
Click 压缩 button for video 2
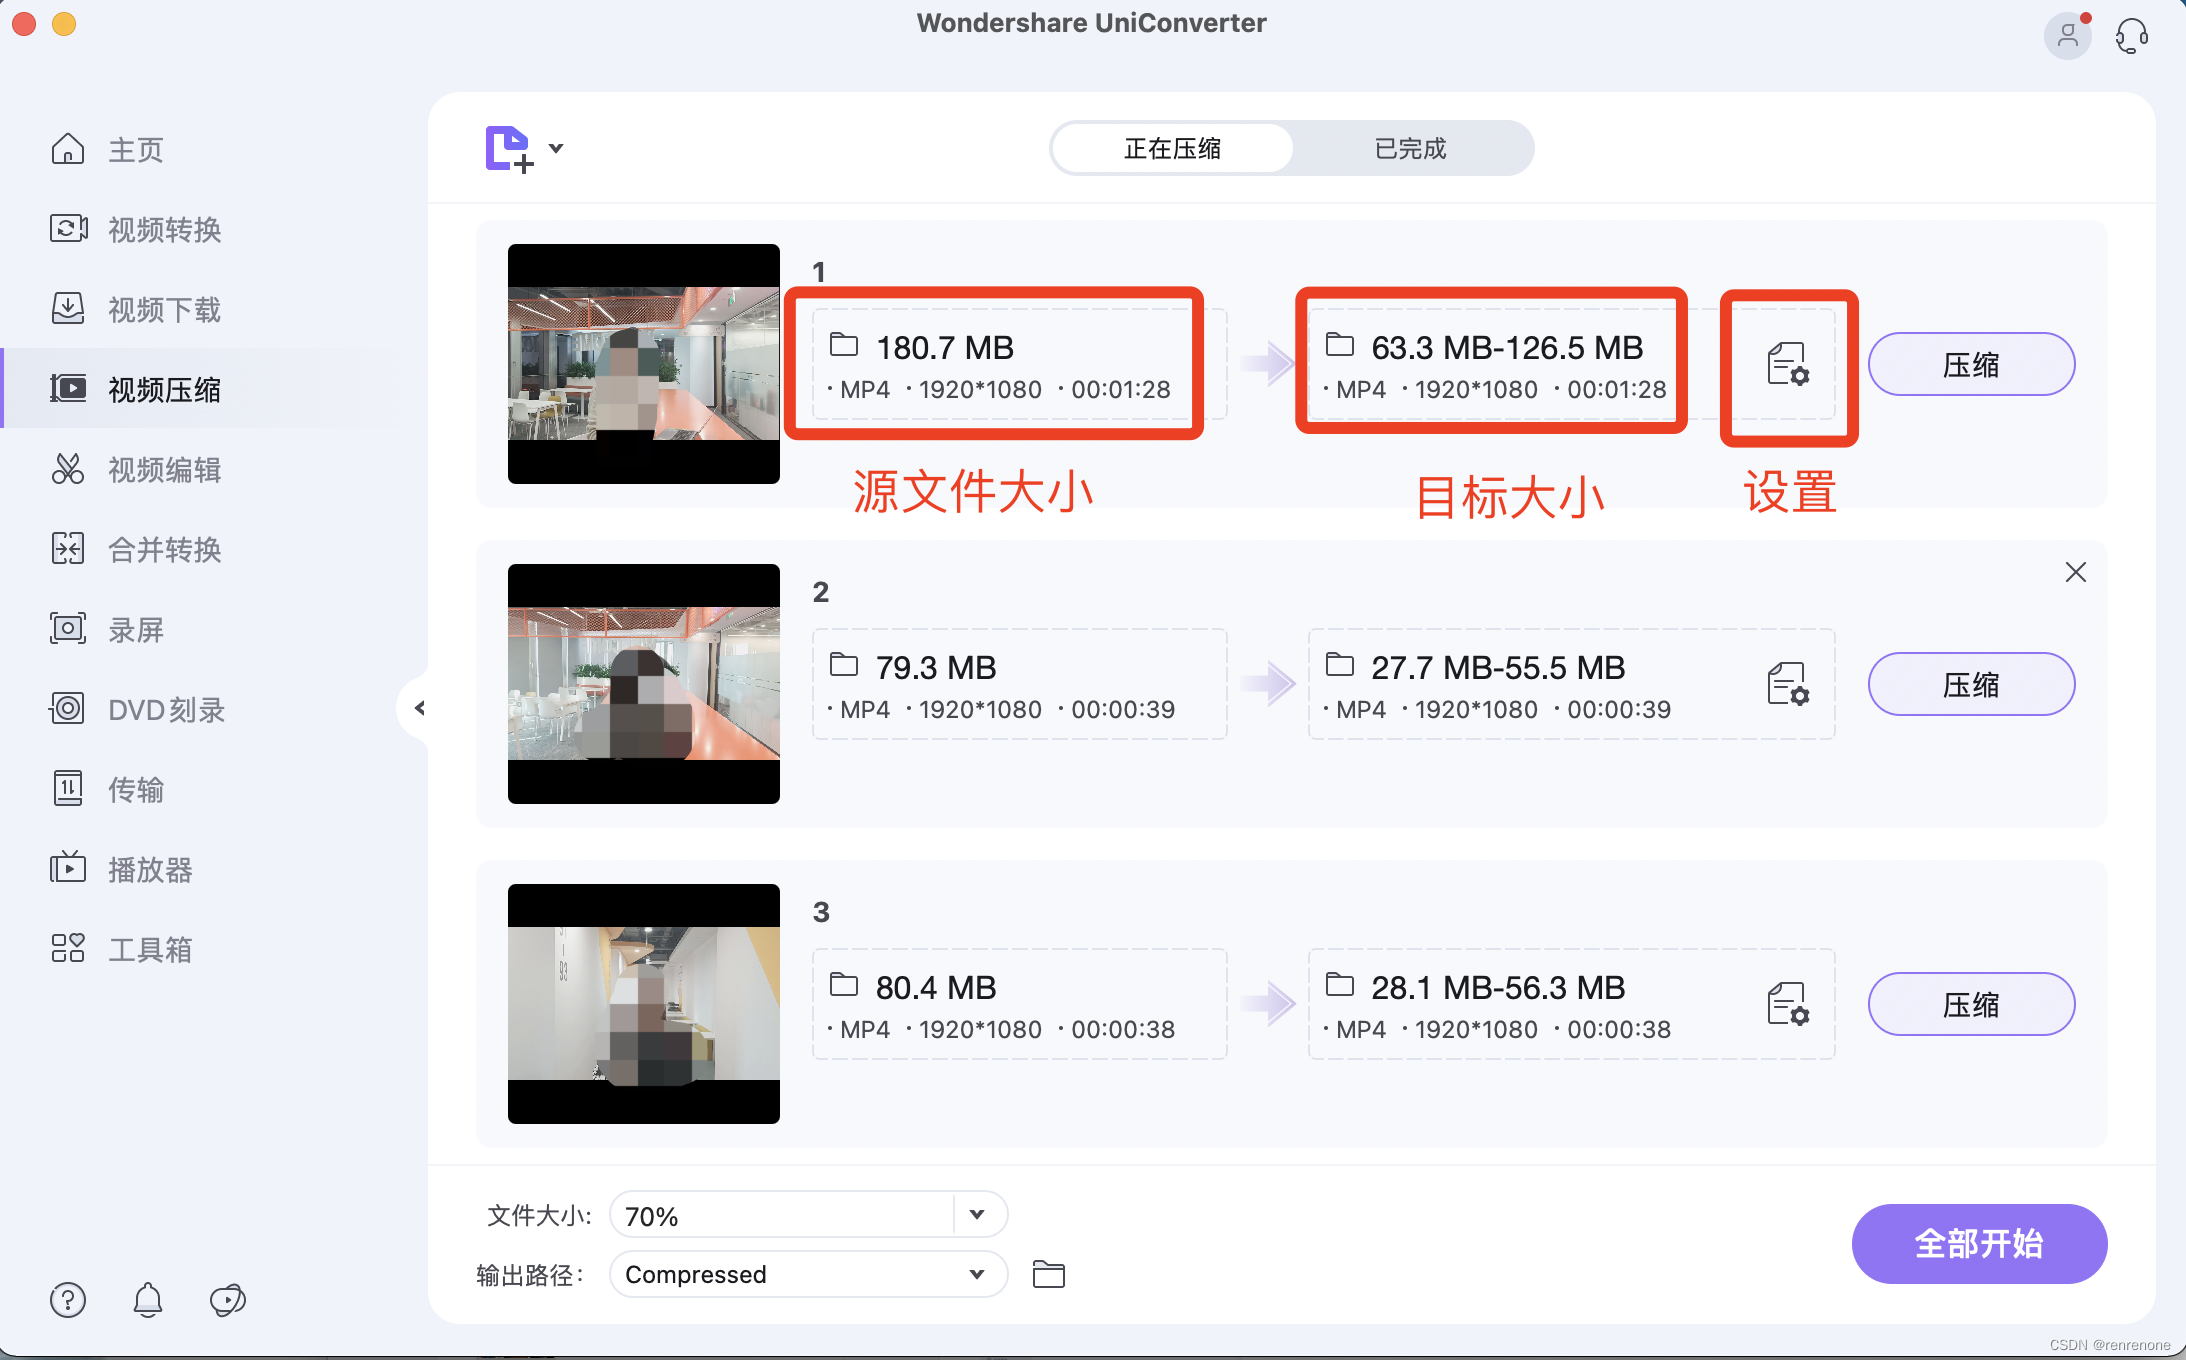click(1970, 685)
